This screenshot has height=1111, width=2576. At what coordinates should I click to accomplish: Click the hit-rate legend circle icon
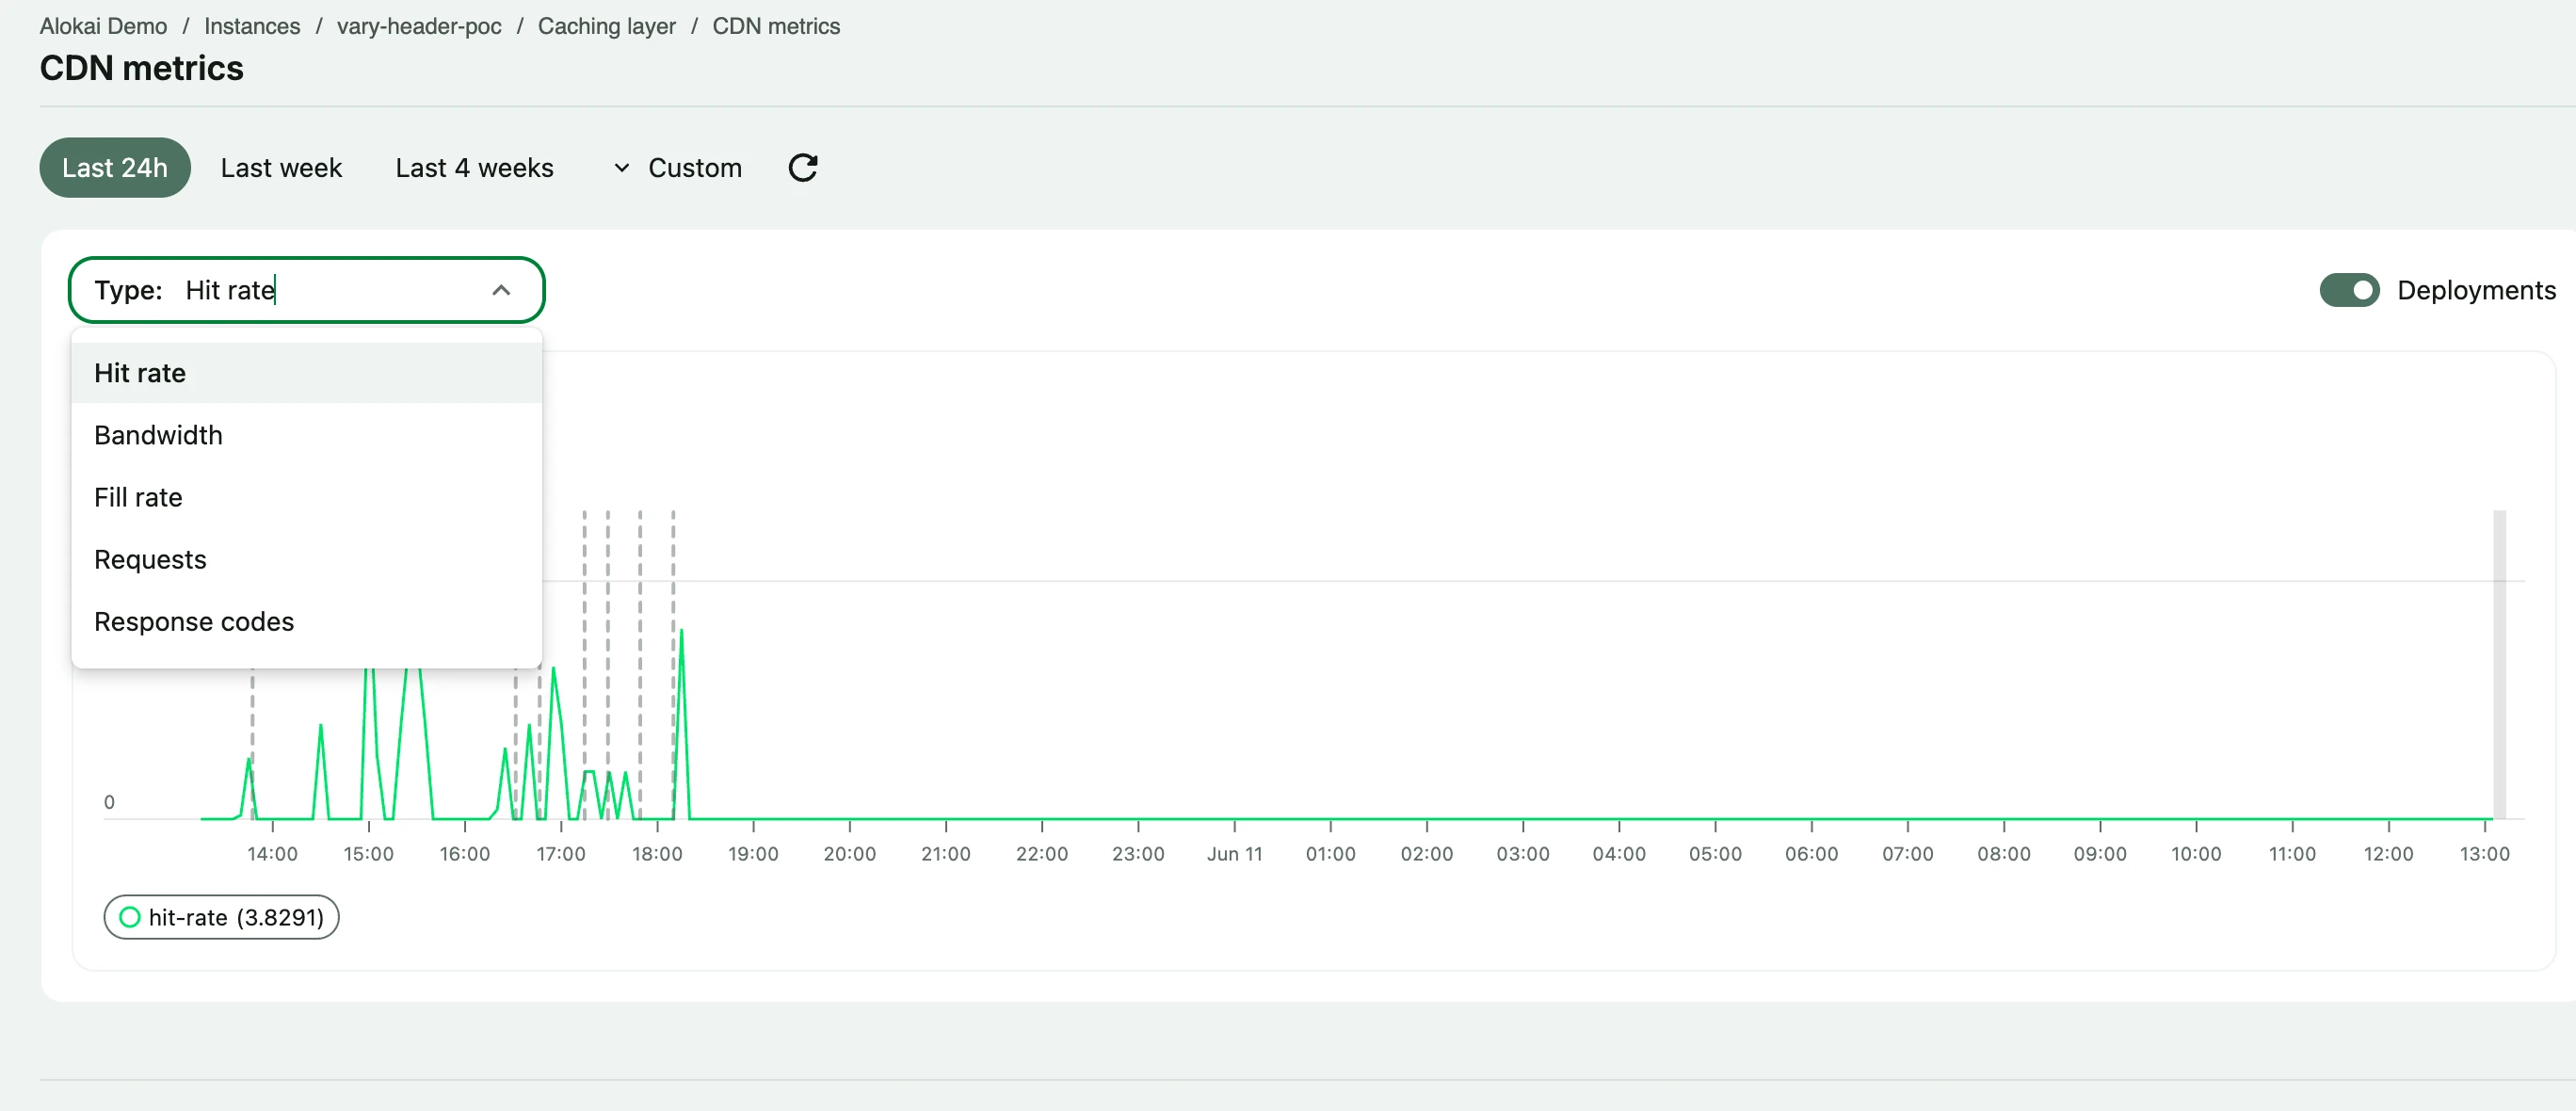(130, 916)
